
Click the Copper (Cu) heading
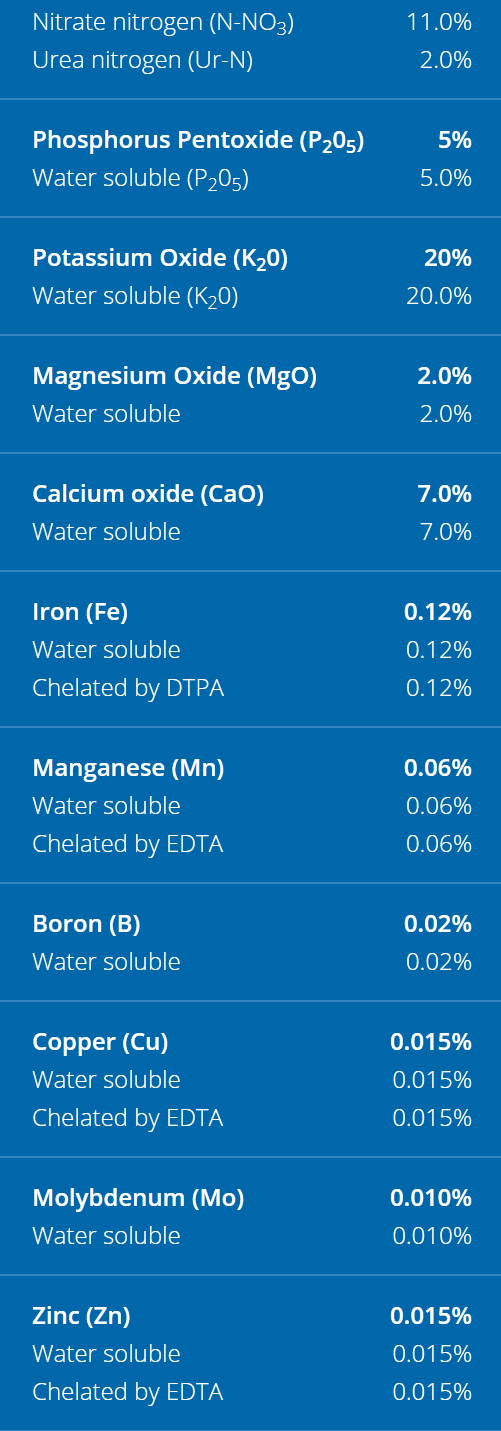pos(100,1042)
